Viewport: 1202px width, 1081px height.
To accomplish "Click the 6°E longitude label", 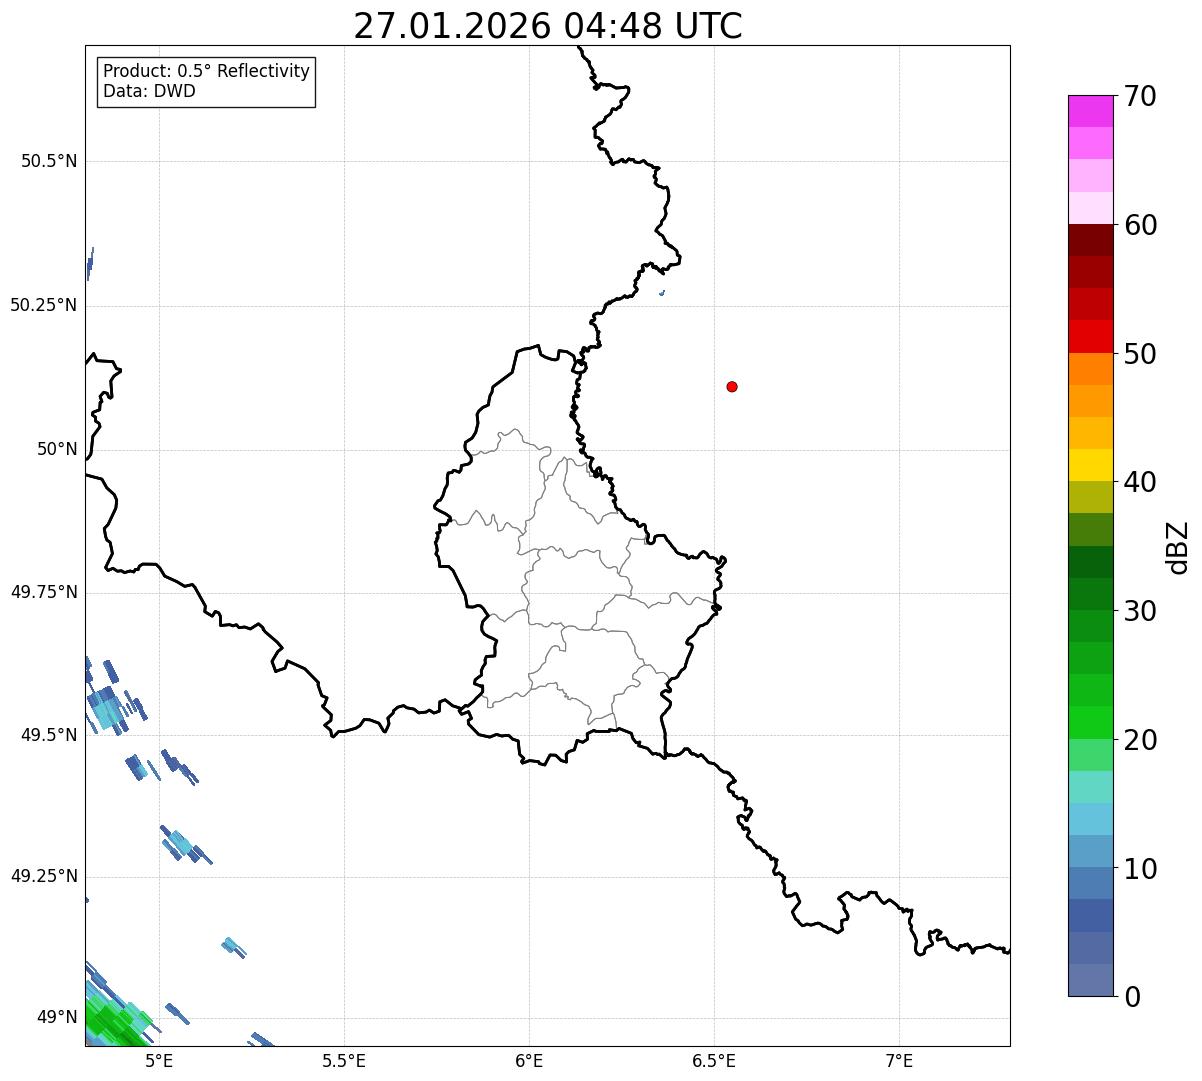I will (x=529, y=1060).
